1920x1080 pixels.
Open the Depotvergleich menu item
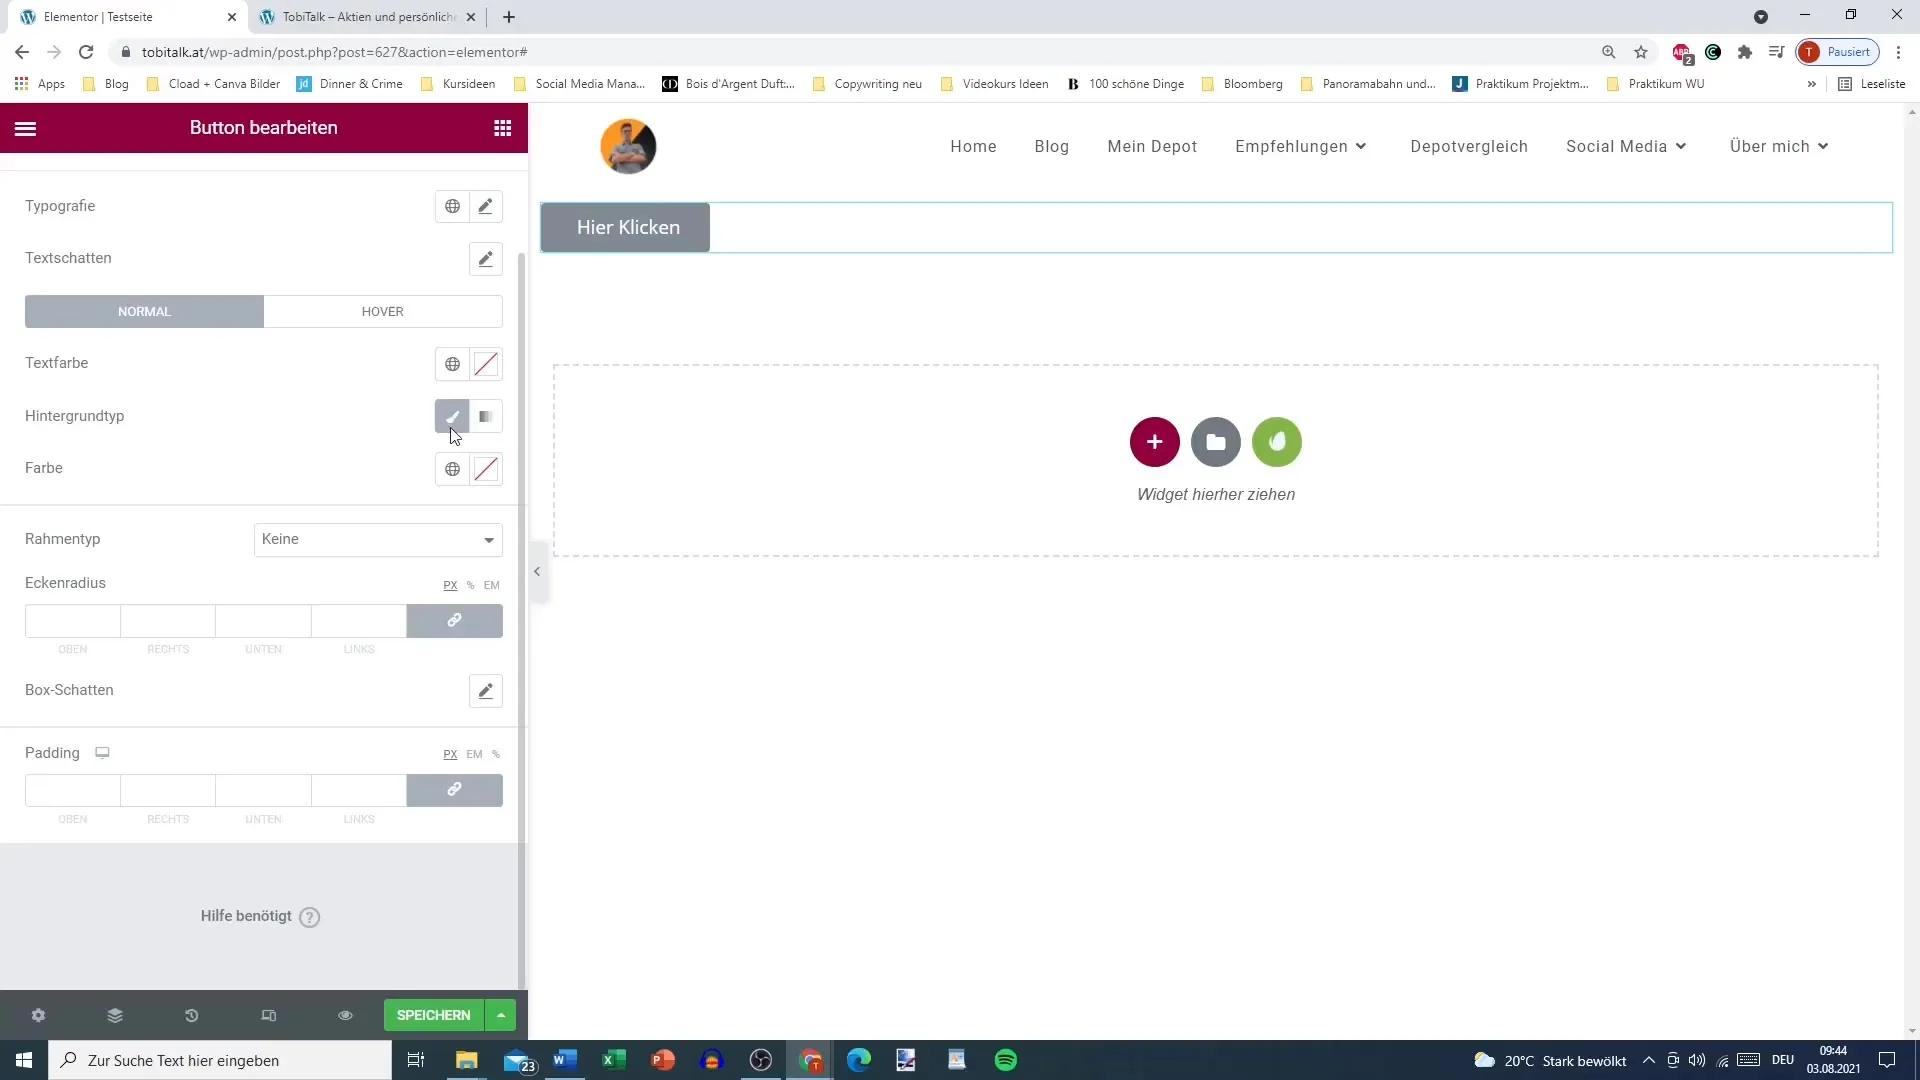click(1469, 146)
